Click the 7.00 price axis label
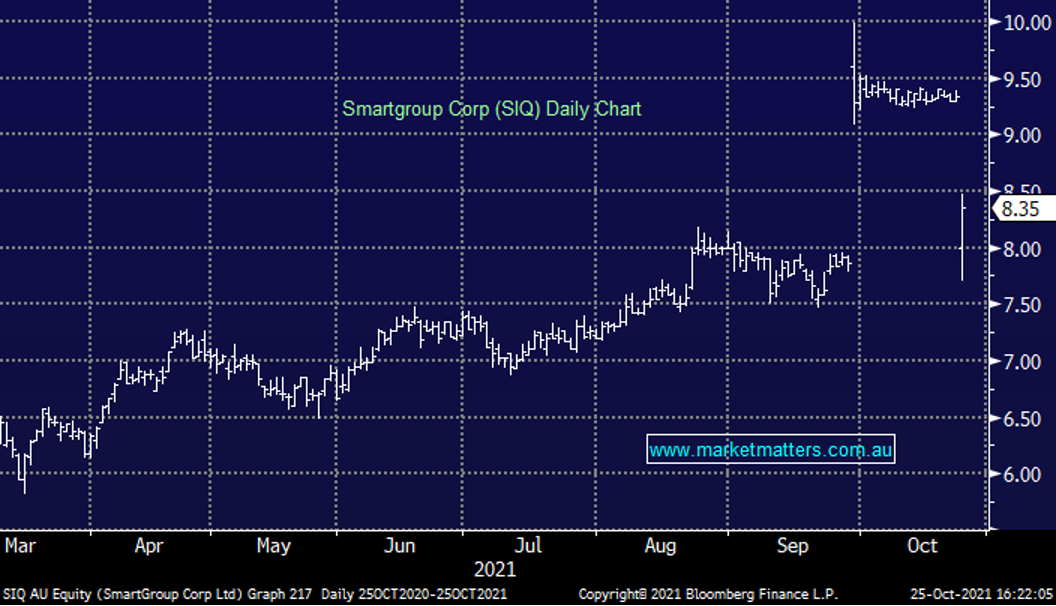The image size is (1056, 606). coord(1024,361)
